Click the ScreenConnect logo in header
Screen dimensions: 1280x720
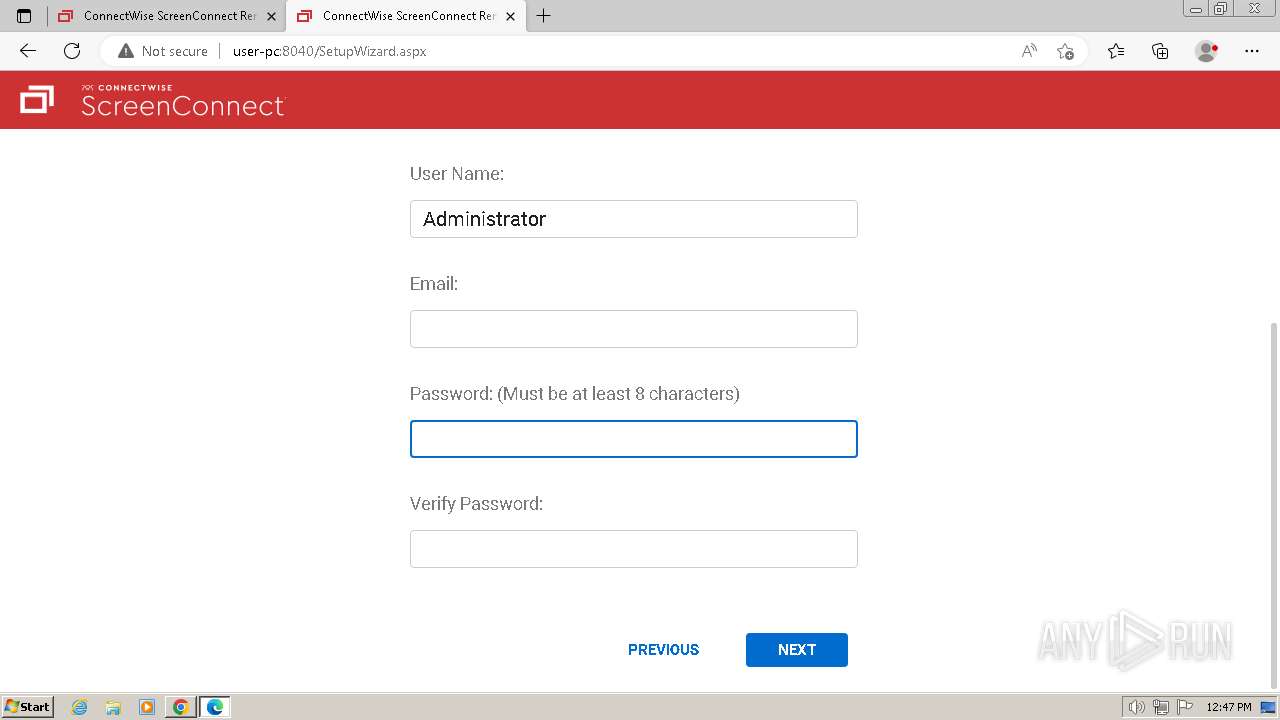click(152, 100)
